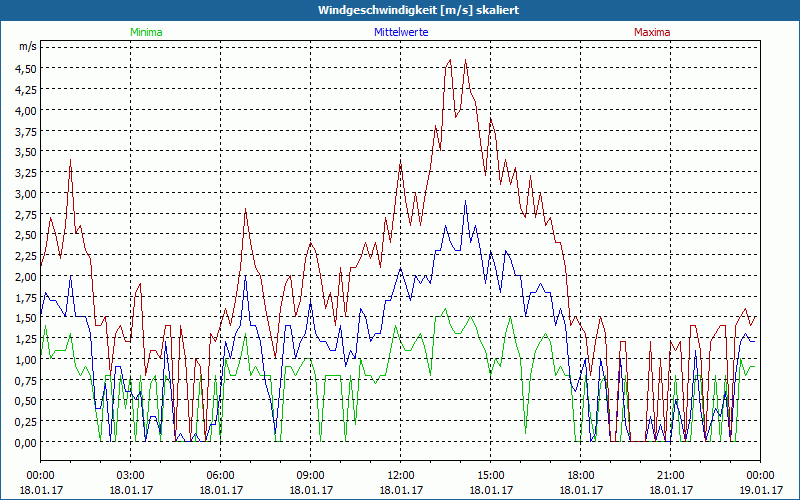Click the 0,50 y-axis value
This screenshot has height=500, width=800.
pyautogui.click(x=28, y=402)
